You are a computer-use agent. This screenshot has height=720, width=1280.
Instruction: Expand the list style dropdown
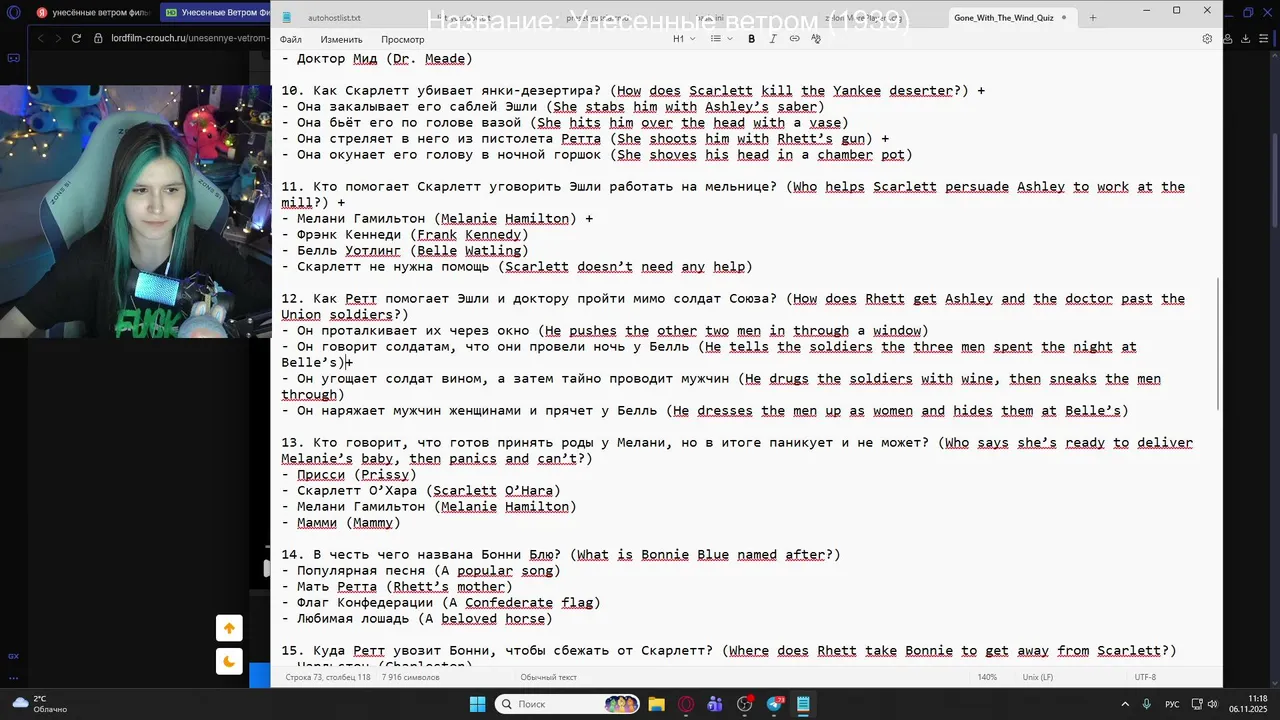[x=721, y=39]
